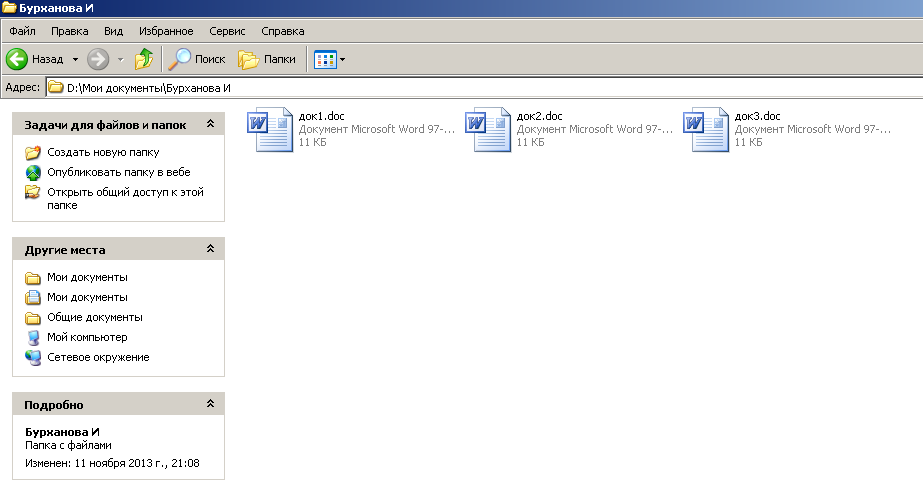The image size is (923, 501).
Task: Click the Назад button label
Action: (47, 59)
